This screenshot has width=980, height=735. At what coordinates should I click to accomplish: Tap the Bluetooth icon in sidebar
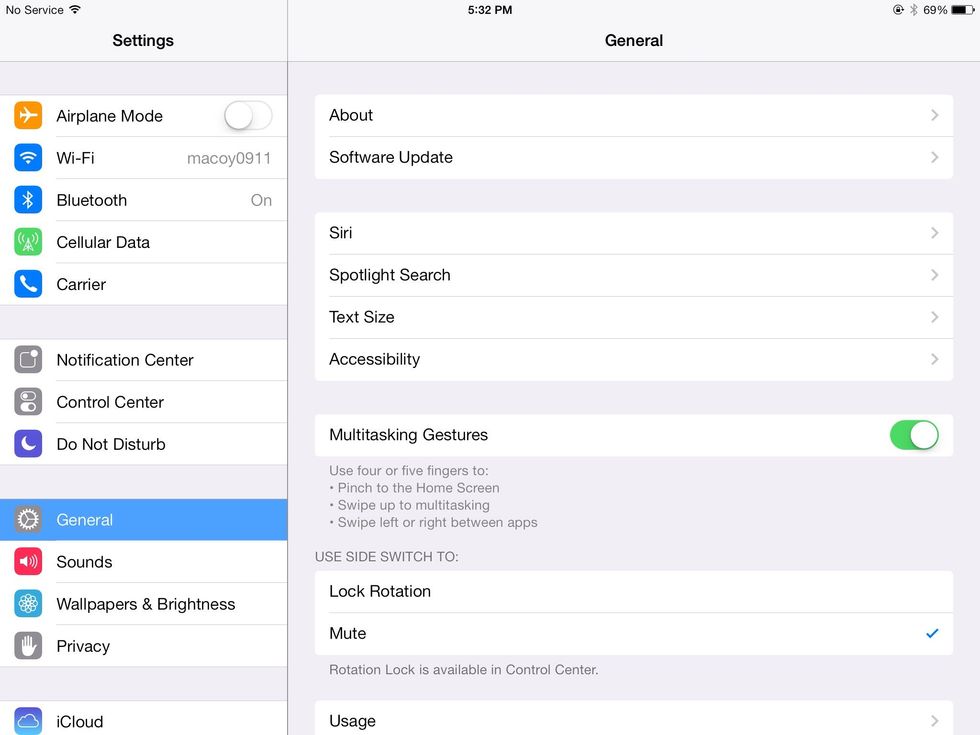28,200
